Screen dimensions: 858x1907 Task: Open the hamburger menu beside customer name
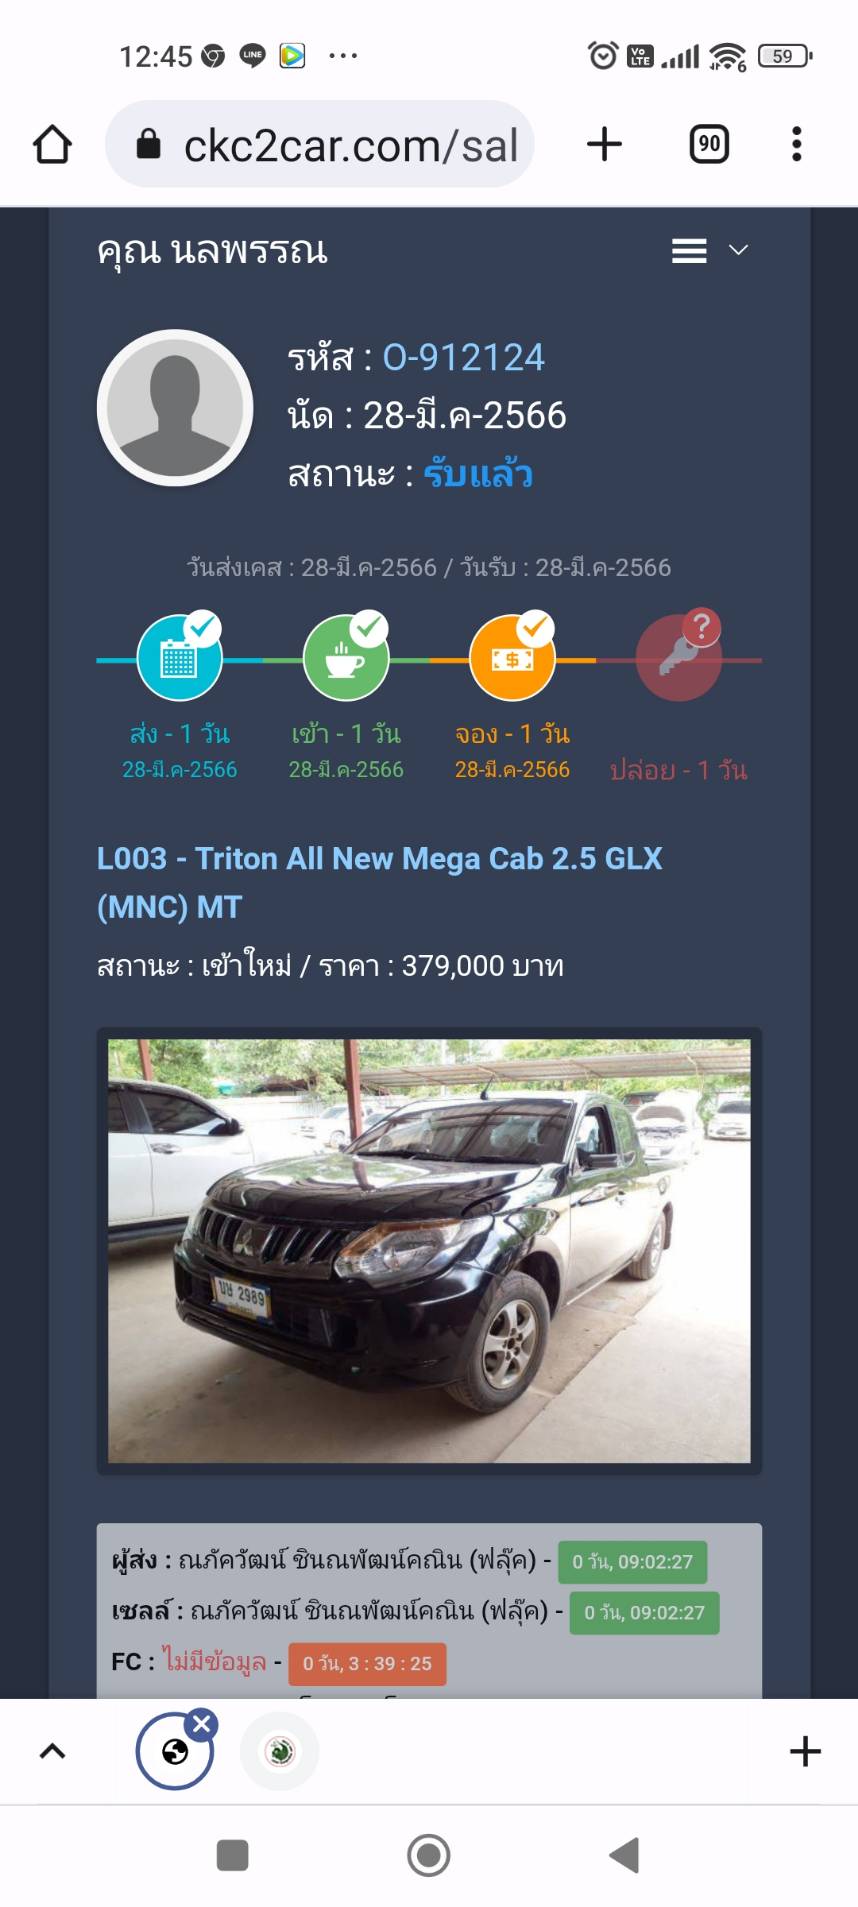click(689, 250)
